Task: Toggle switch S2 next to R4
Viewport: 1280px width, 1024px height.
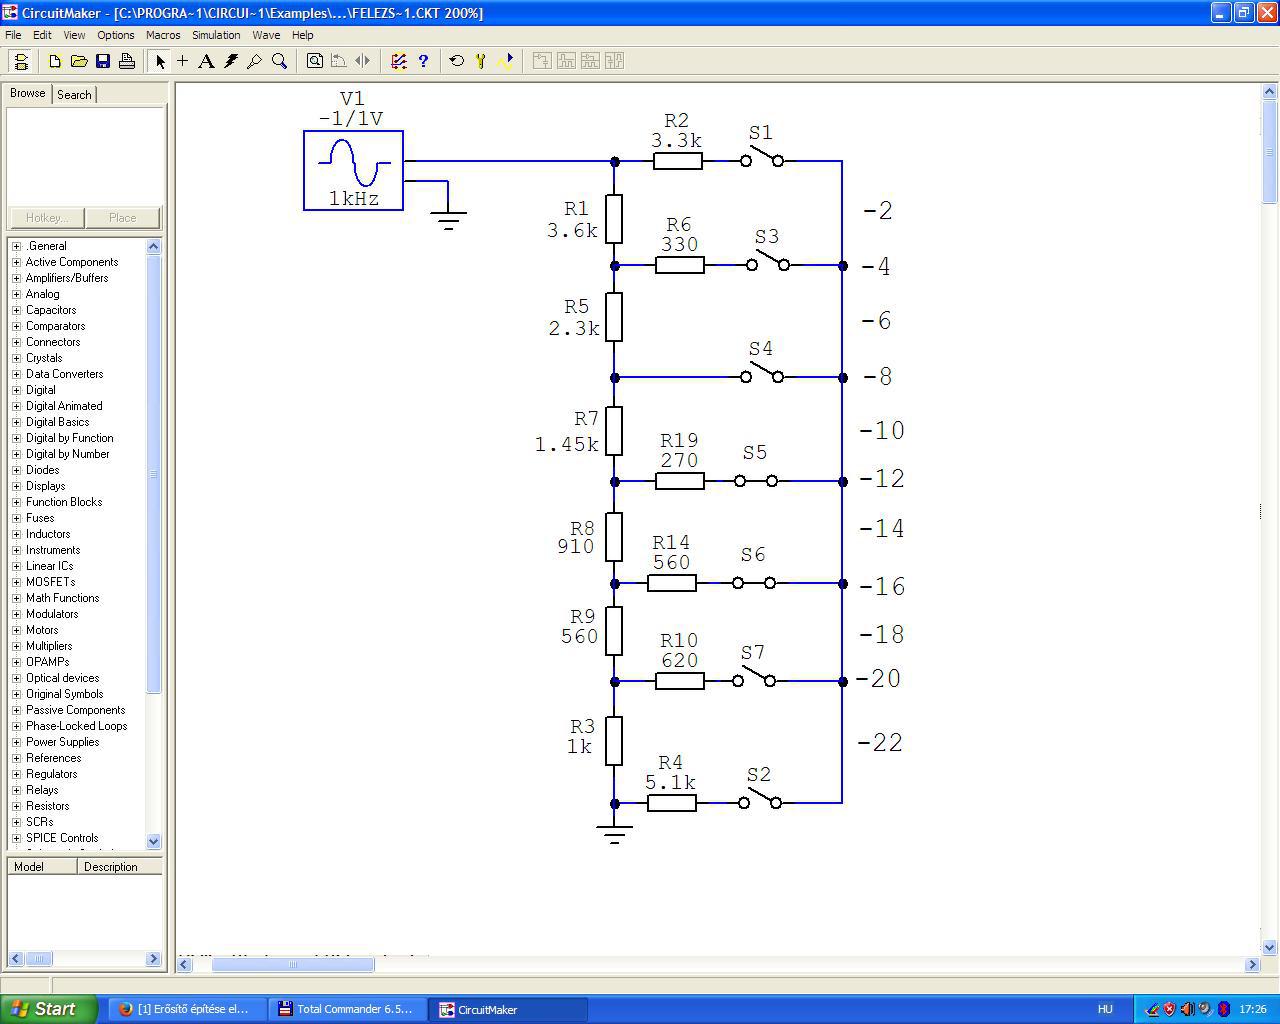Action: (760, 800)
